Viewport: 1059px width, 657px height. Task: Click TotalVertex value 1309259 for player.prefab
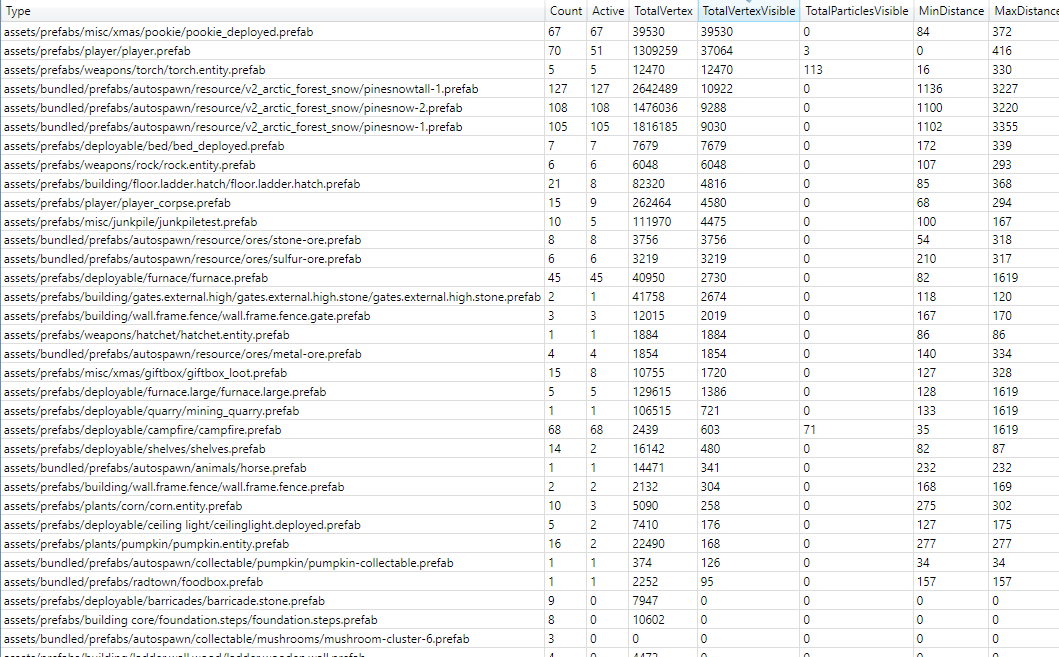(x=655, y=51)
